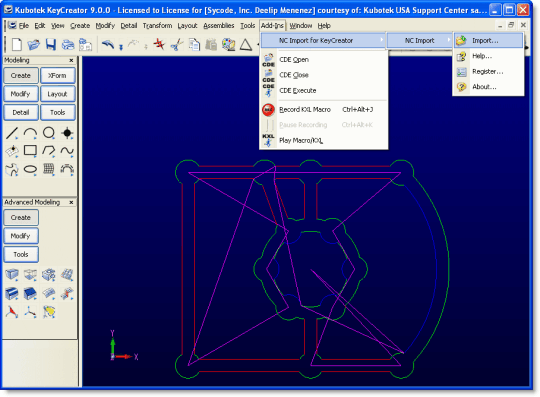Image resolution: width=540 pixels, height=397 pixels.
Task: Open the Transform menu
Action: 157,25
